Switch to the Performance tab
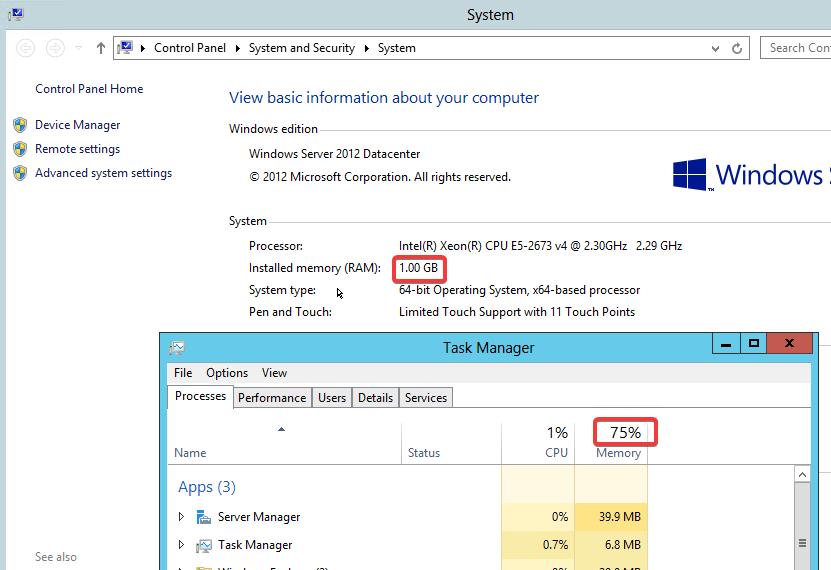The image size is (831, 570). (x=272, y=398)
